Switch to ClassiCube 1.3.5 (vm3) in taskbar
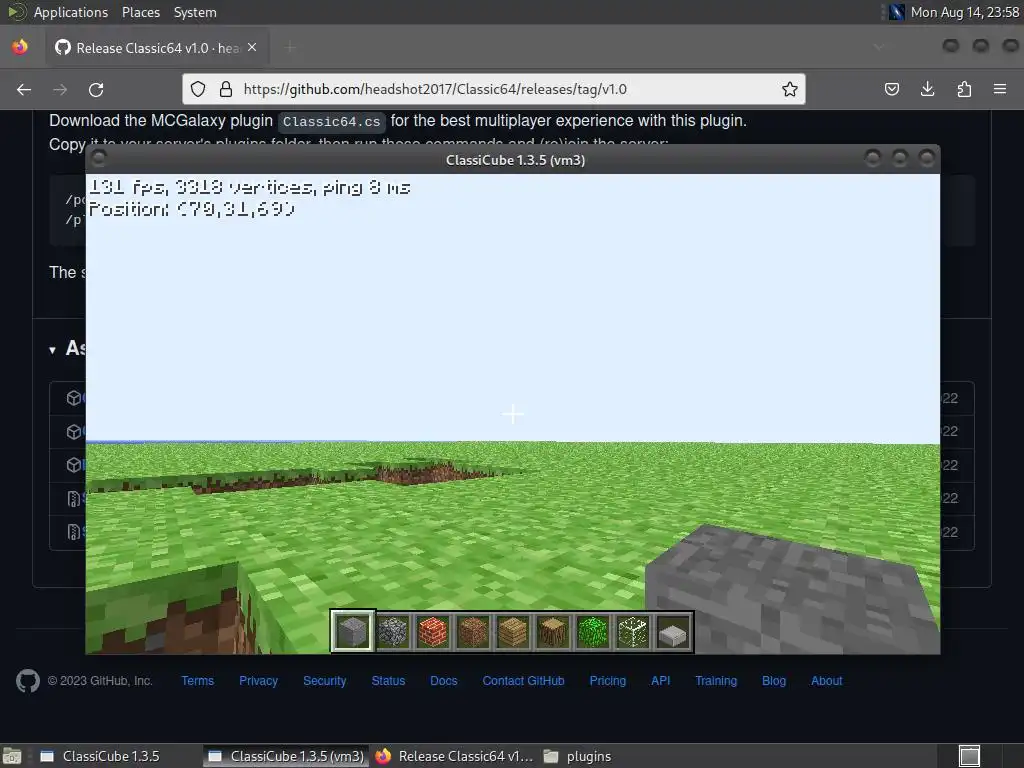 [x=286, y=756]
